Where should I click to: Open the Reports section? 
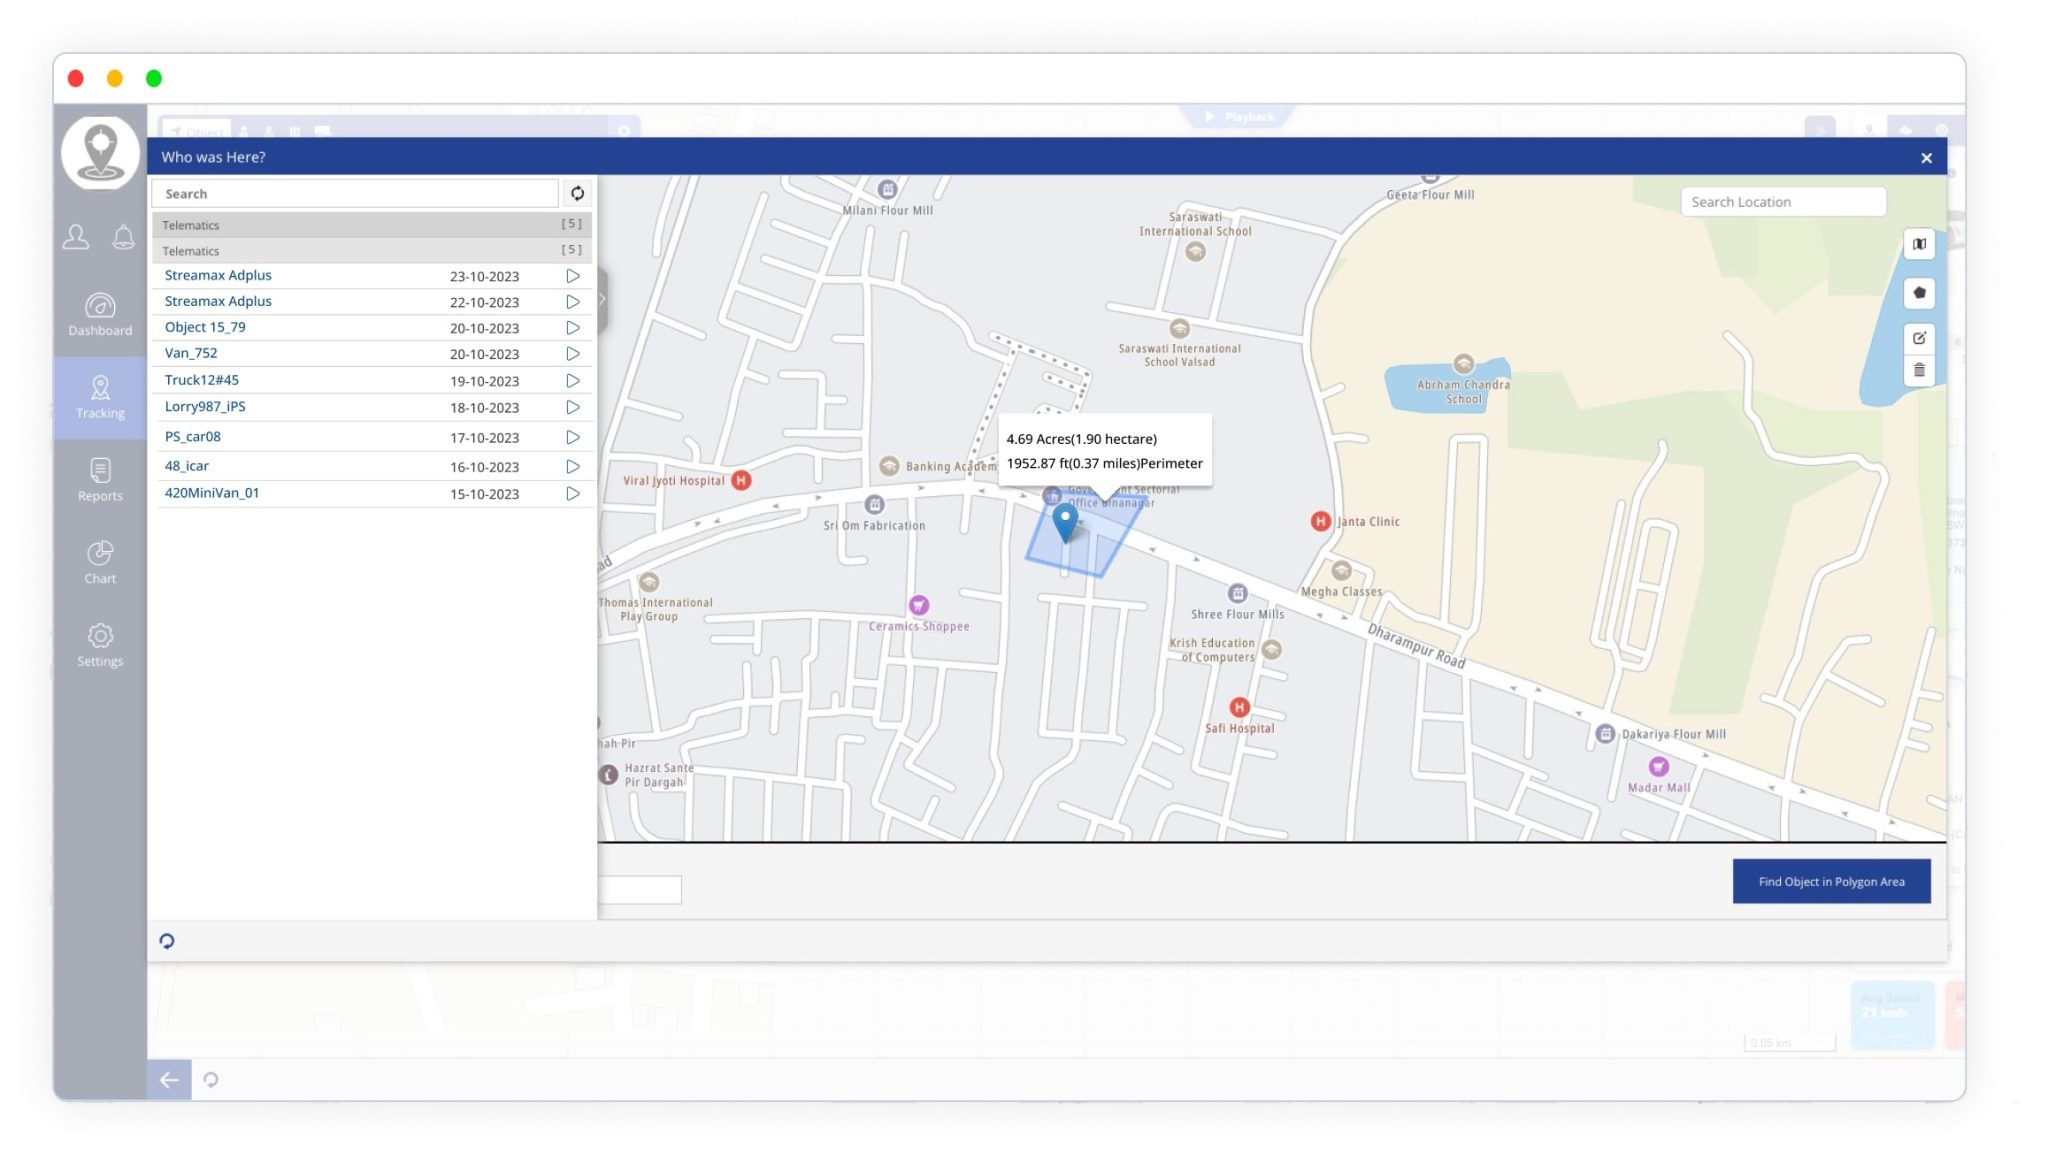pyautogui.click(x=100, y=480)
